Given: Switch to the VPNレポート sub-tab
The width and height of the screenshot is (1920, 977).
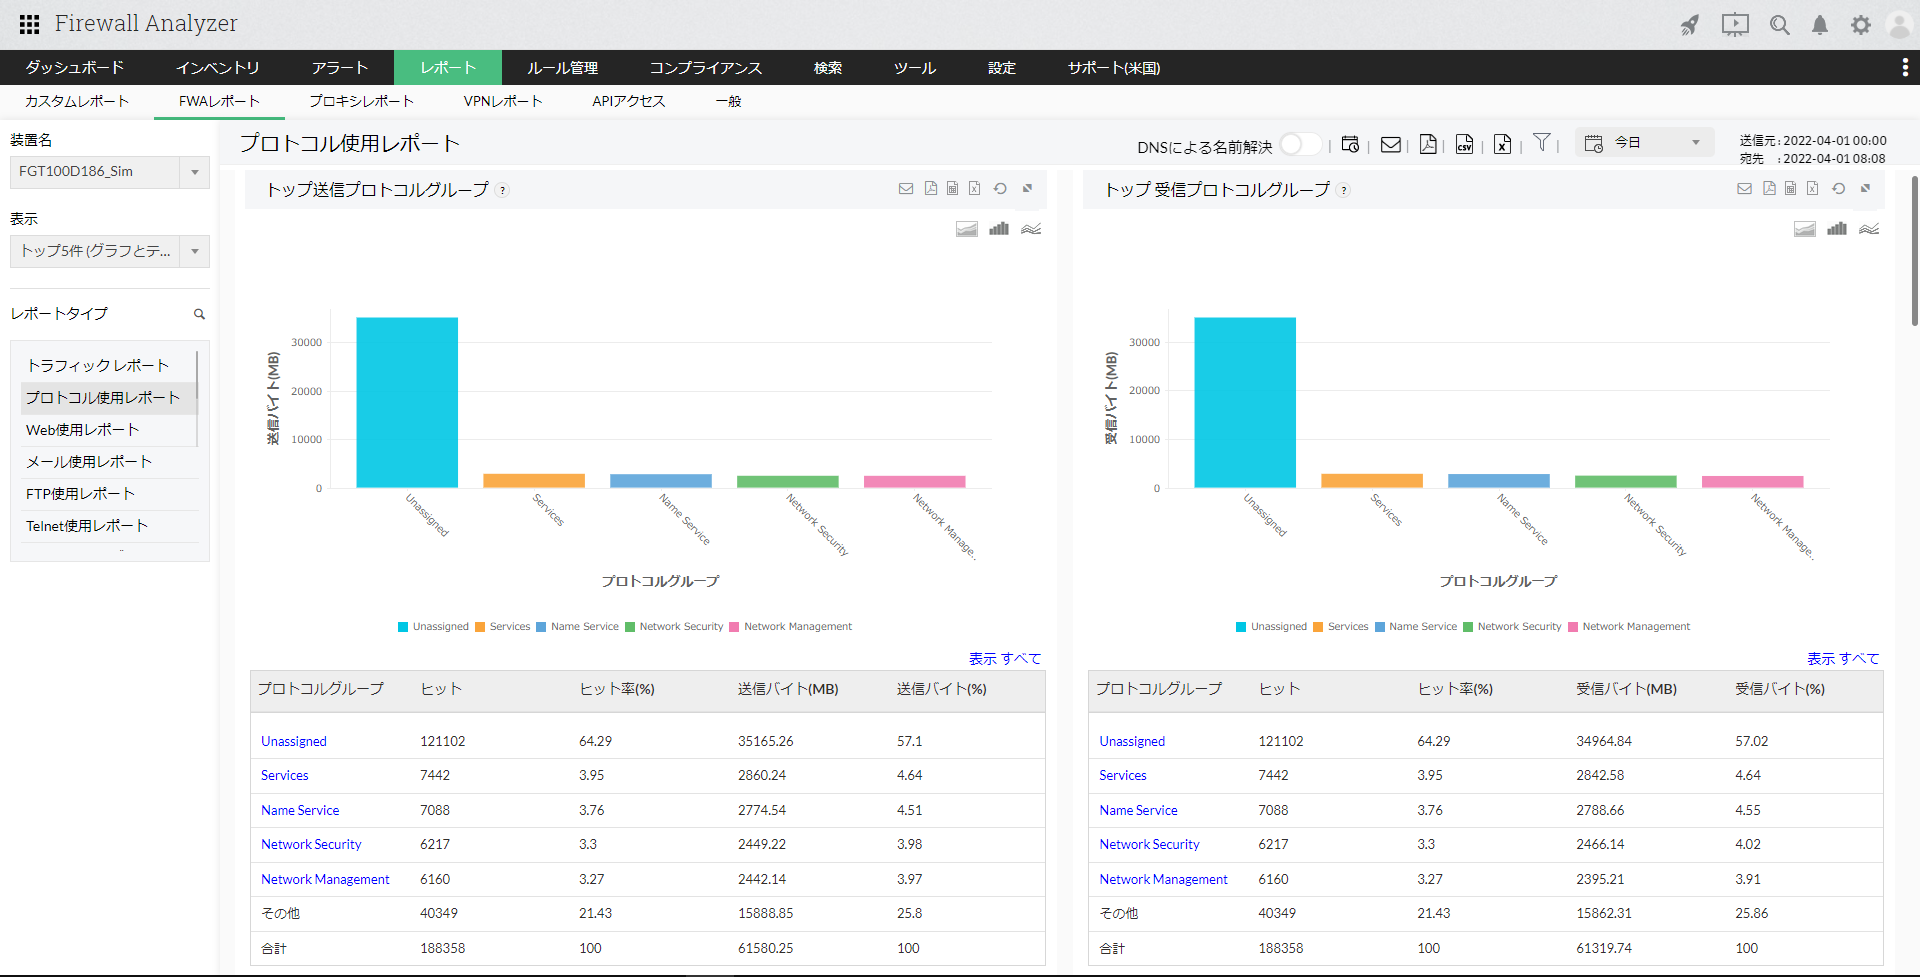Looking at the screenshot, I should 502,101.
